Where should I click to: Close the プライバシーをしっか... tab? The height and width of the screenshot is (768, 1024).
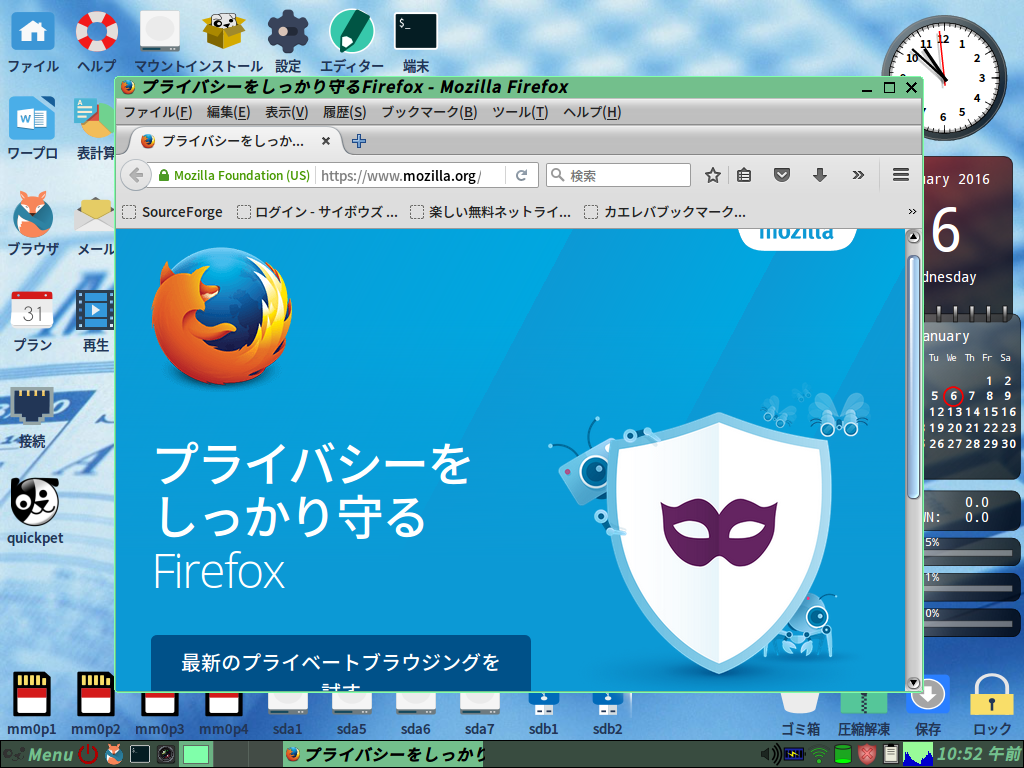[x=325, y=140]
